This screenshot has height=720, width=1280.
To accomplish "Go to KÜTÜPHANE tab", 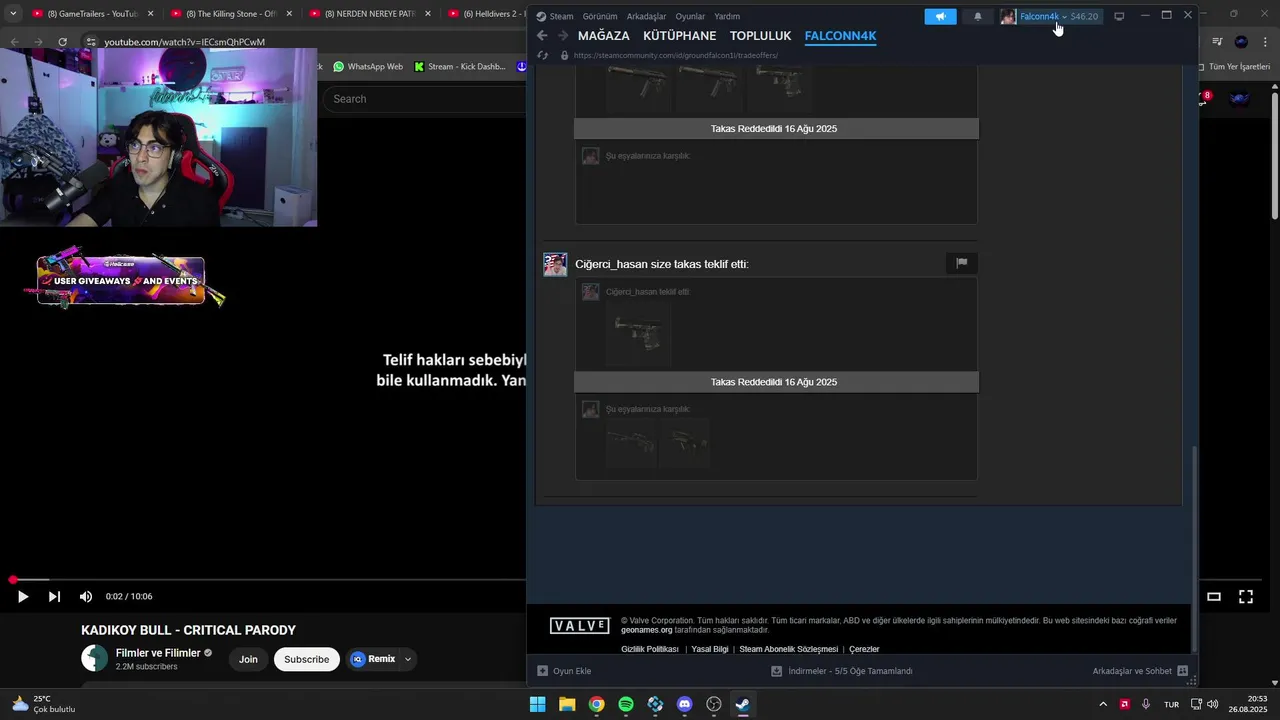I will 680,36.
